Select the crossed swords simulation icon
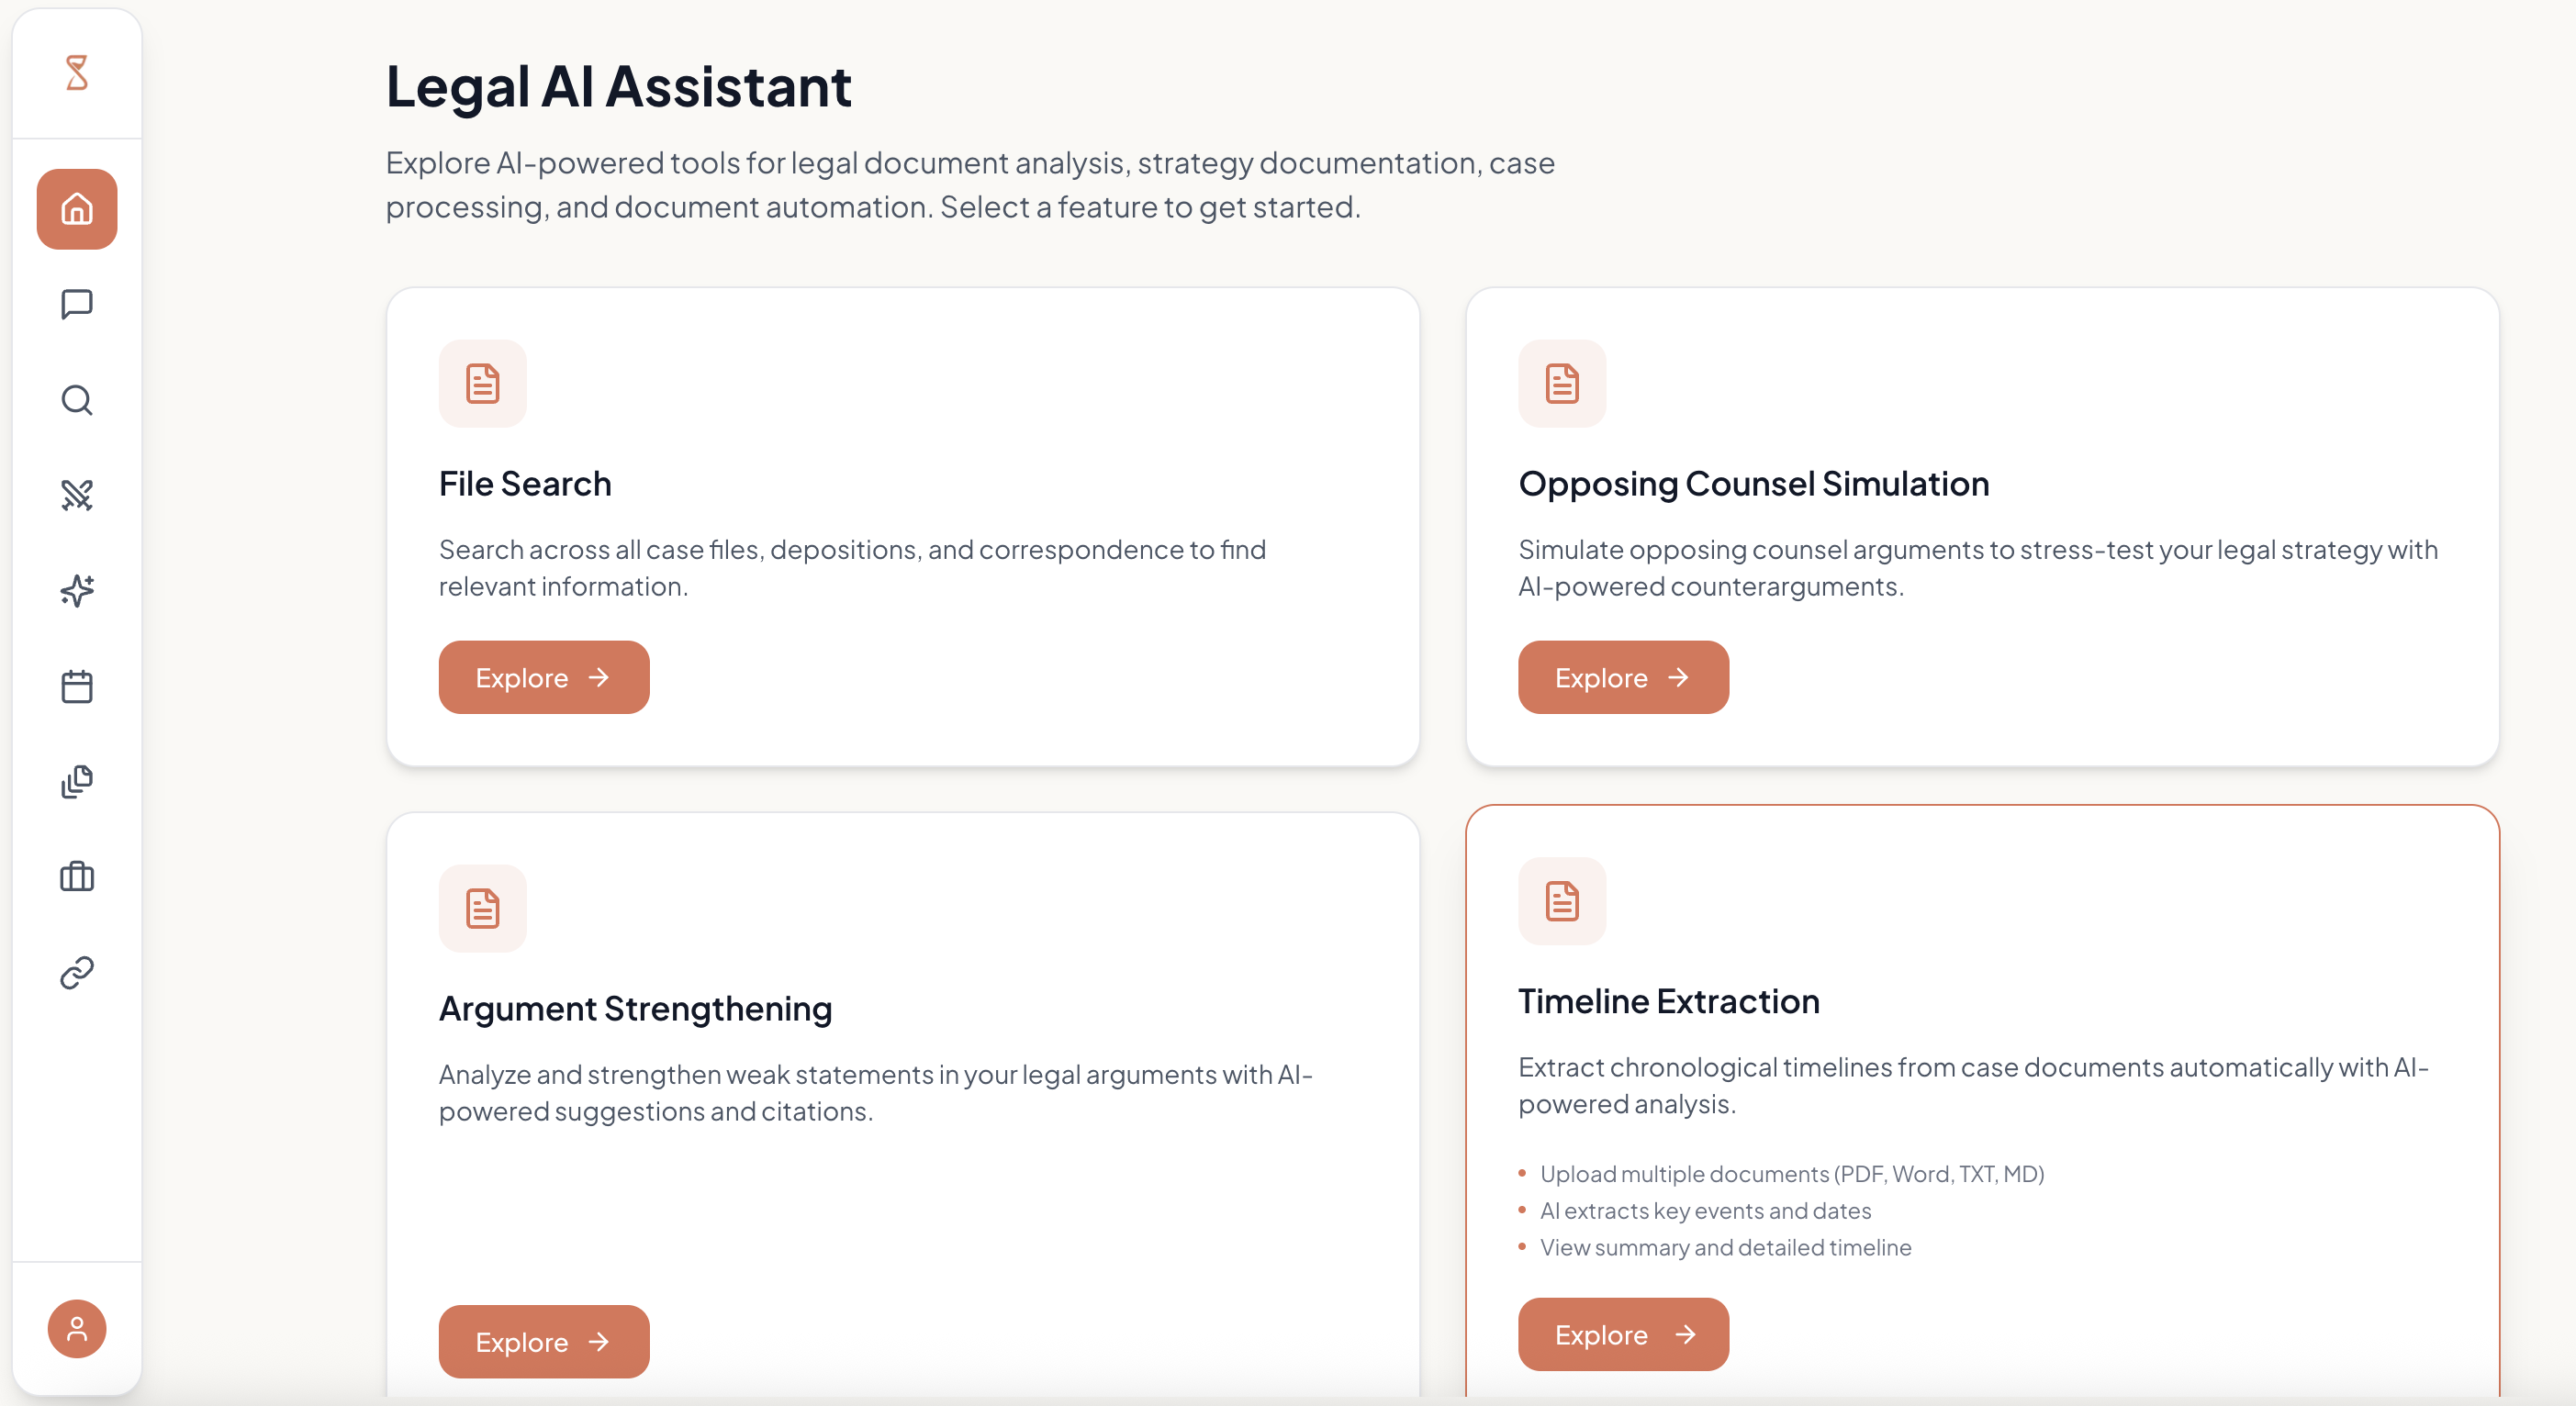The width and height of the screenshot is (2576, 1406). (77, 494)
